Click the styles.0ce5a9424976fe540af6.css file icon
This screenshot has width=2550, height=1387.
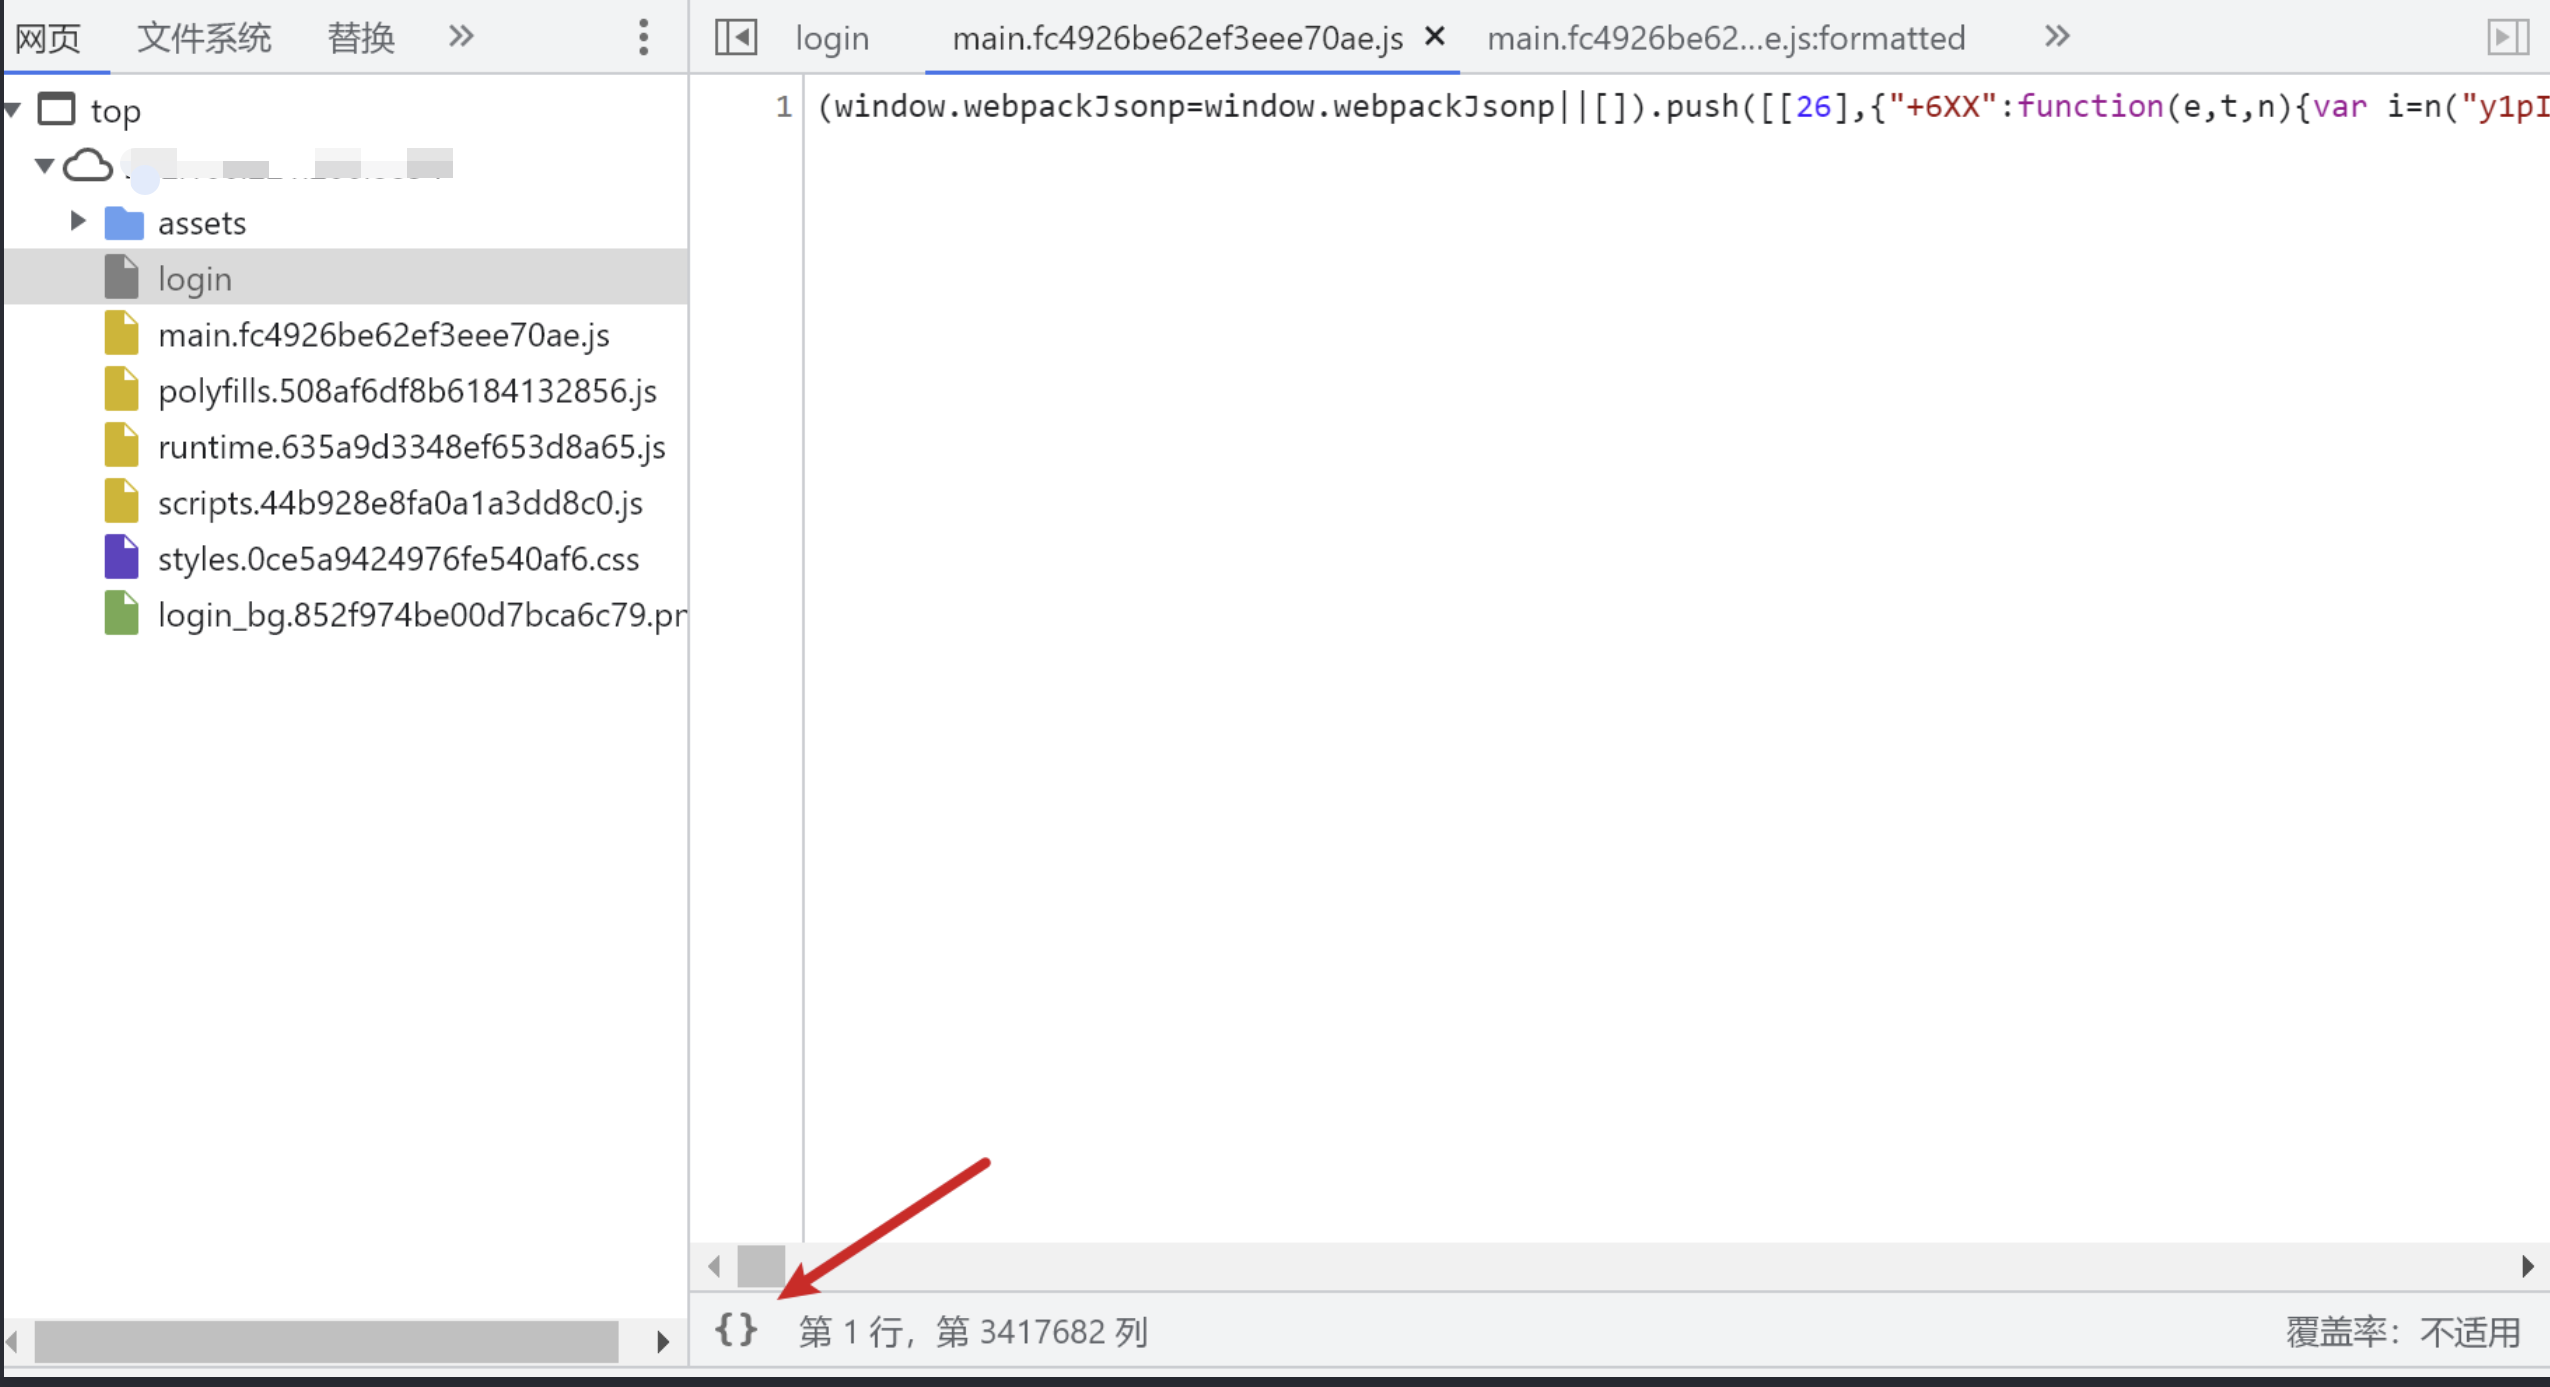tap(122, 558)
